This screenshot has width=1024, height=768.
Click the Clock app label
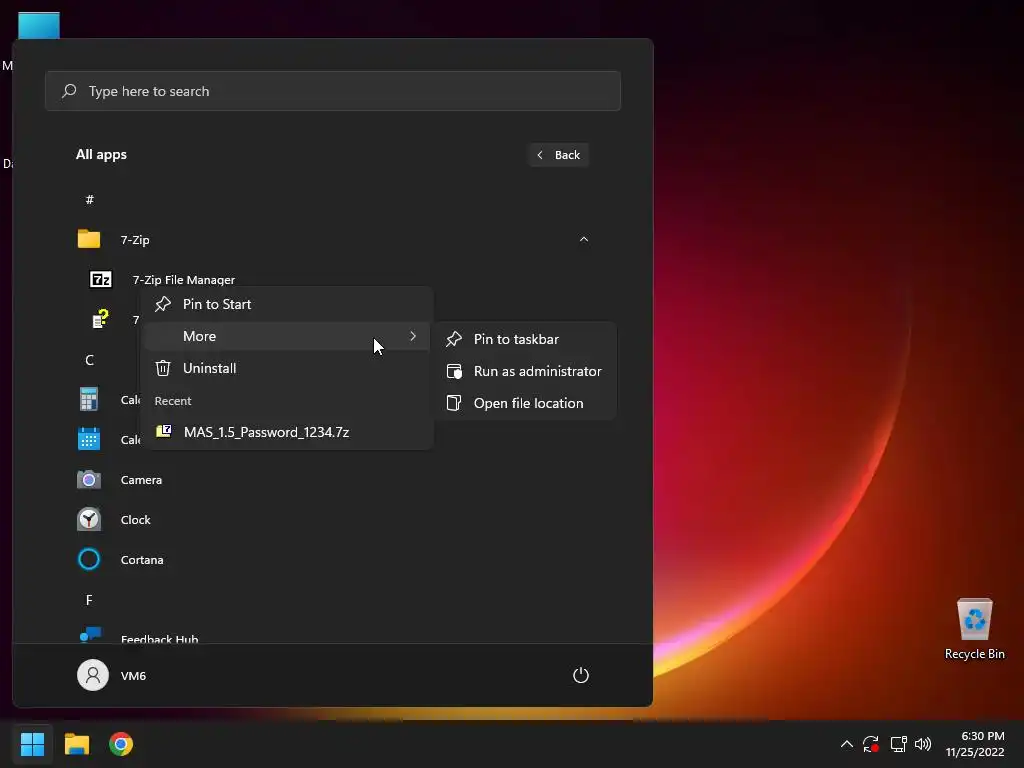(x=135, y=519)
